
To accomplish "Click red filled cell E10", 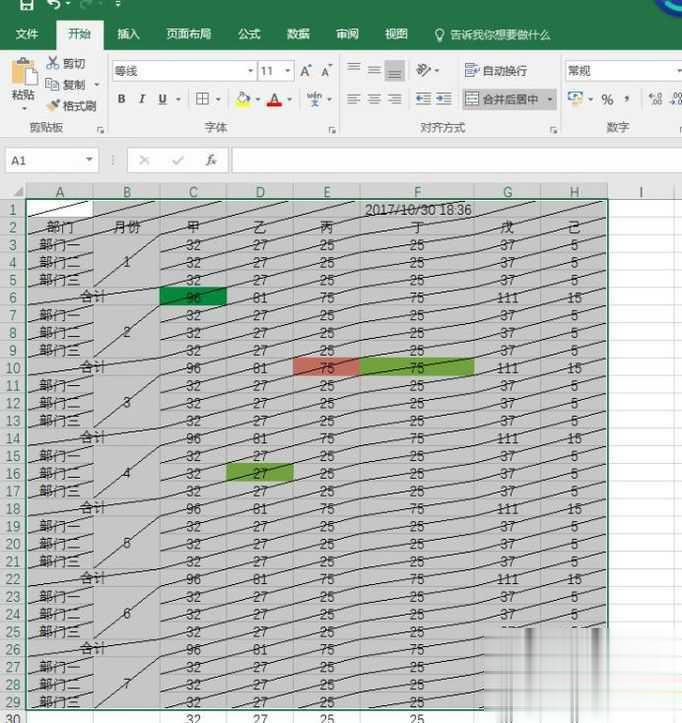I will tap(326, 367).
